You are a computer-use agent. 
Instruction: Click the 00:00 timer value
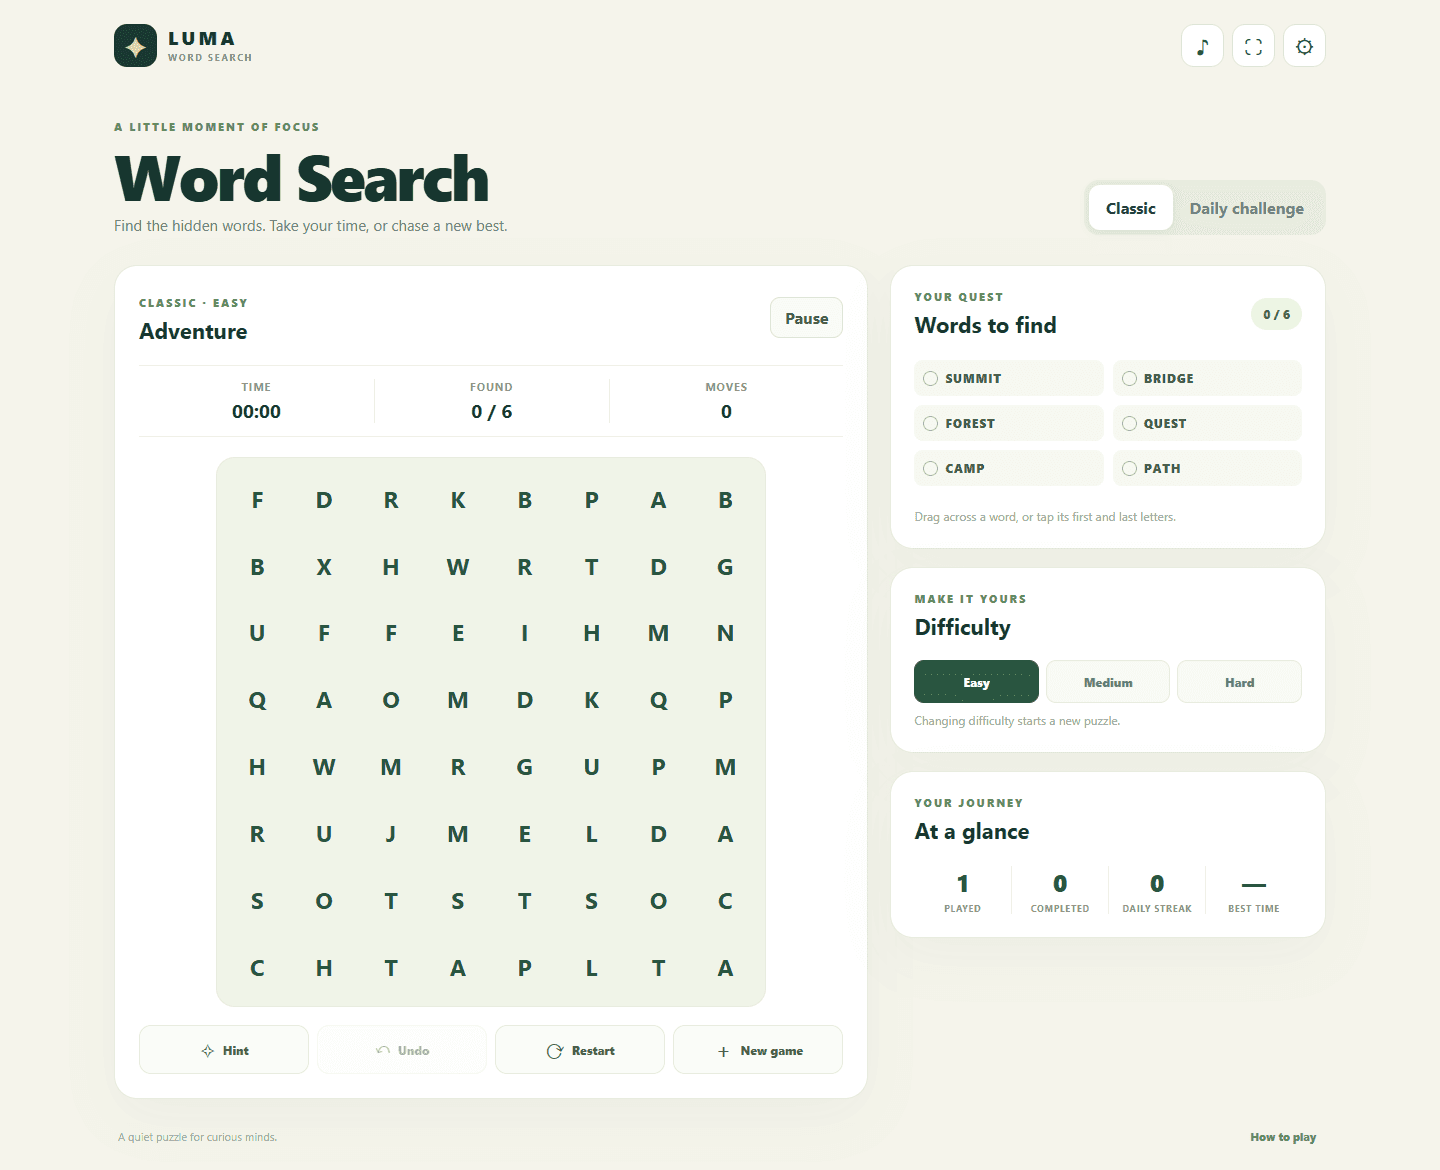tap(256, 412)
